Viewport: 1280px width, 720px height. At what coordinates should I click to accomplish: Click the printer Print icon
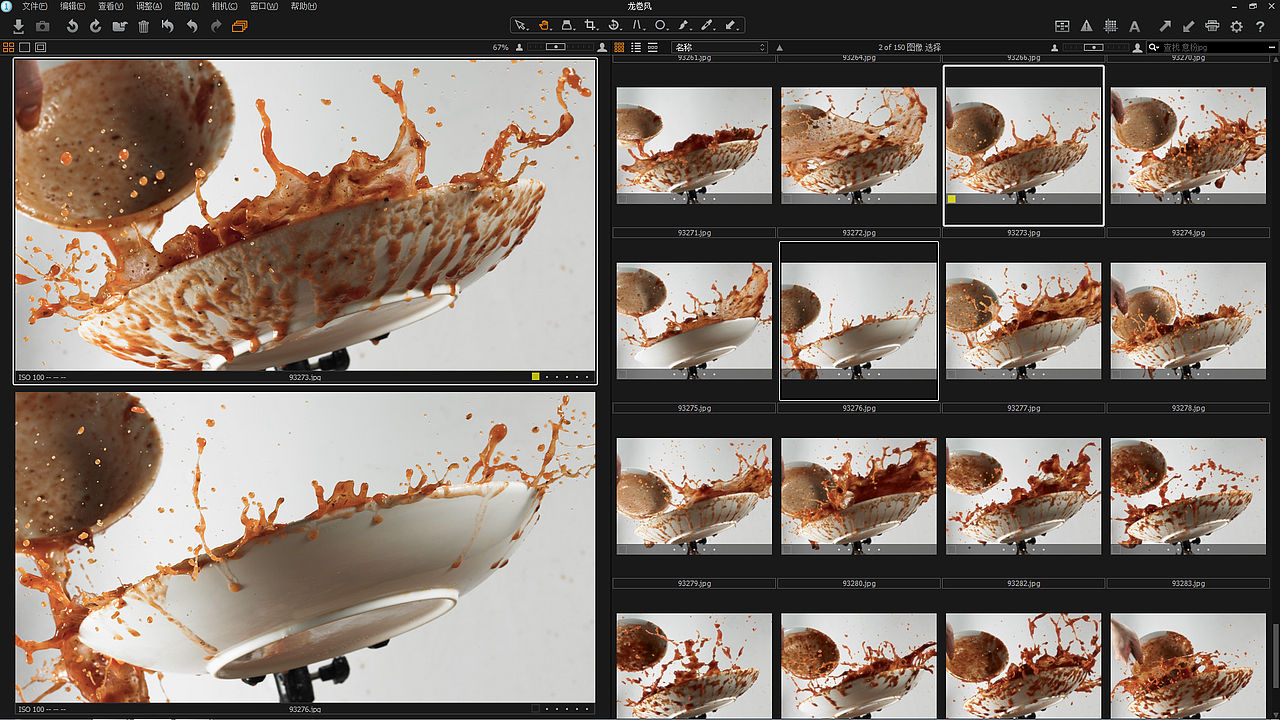tap(1213, 27)
